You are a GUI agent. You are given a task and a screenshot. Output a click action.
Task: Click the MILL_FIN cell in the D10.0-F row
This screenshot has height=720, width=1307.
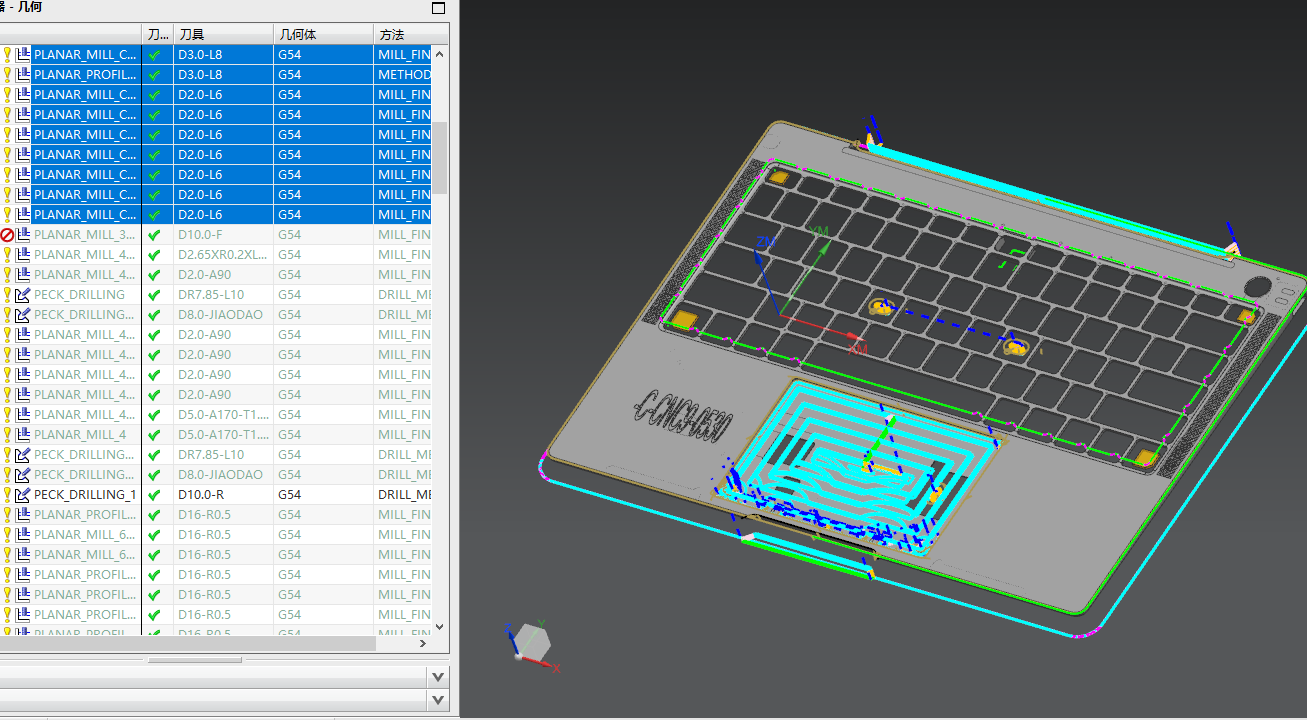pyautogui.click(x=404, y=235)
